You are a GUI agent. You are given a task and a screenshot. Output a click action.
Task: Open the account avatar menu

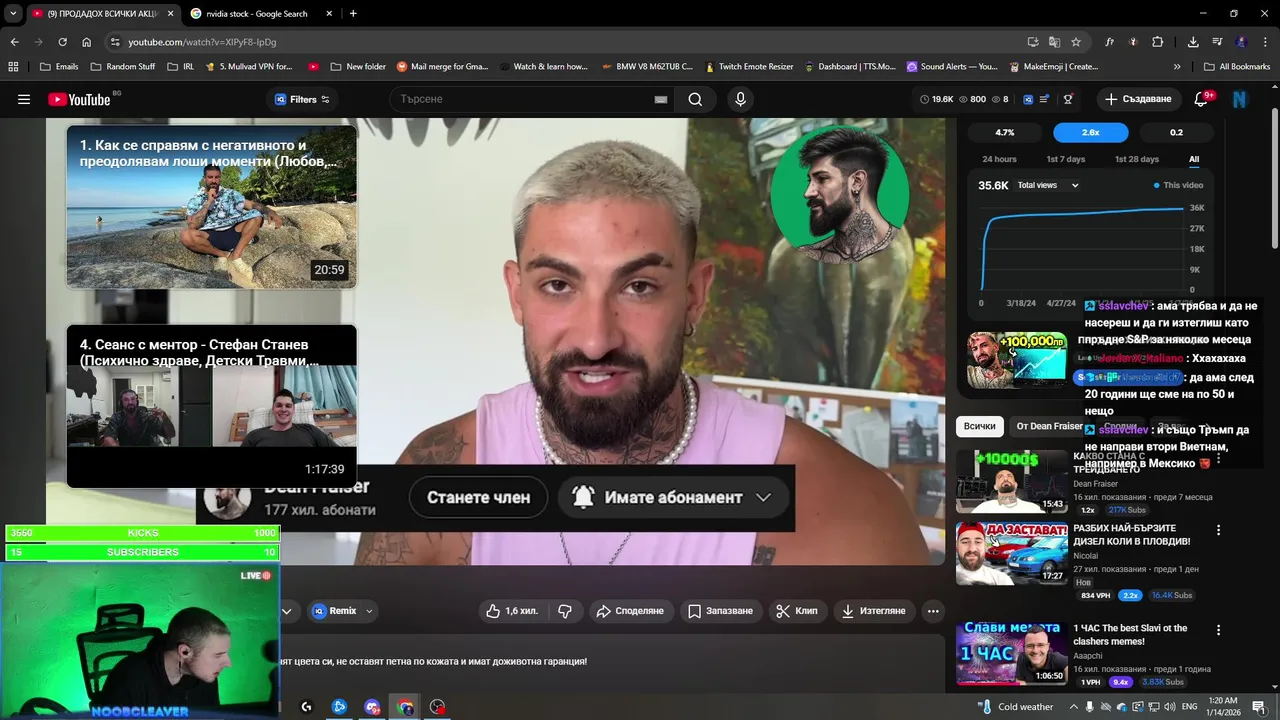(1240, 99)
